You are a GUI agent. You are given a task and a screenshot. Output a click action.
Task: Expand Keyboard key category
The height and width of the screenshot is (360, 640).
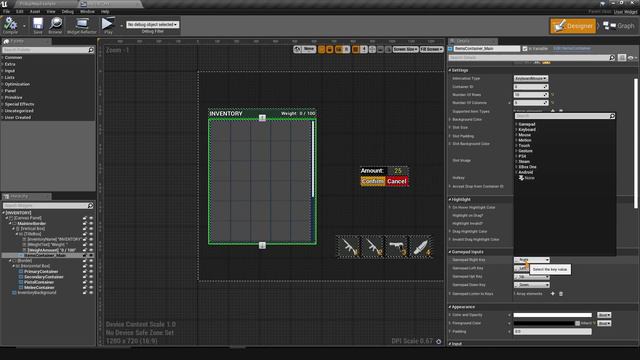(x=516, y=129)
